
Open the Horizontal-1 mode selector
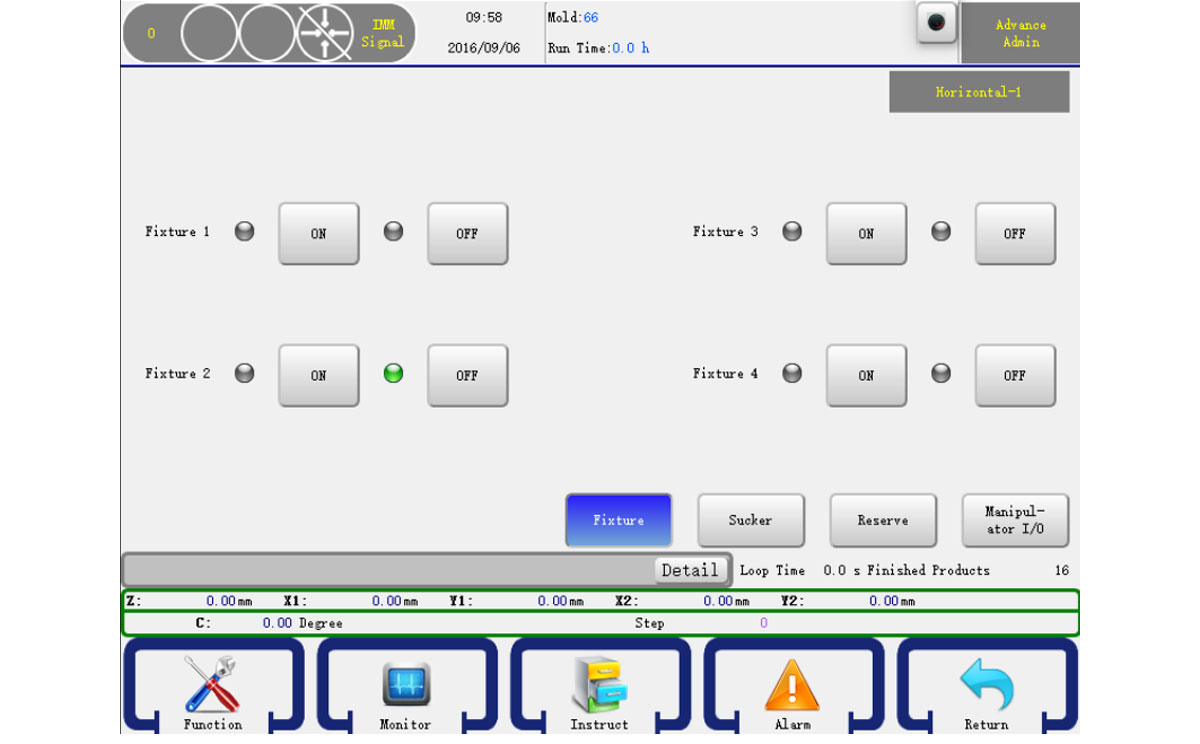pos(979,92)
